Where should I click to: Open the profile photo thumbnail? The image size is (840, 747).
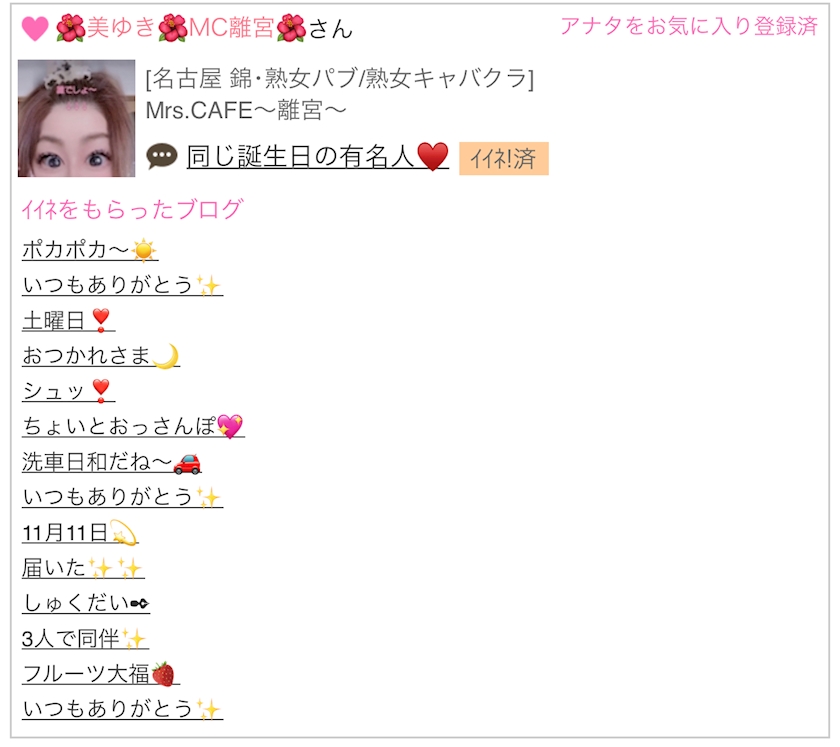coord(77,118)
